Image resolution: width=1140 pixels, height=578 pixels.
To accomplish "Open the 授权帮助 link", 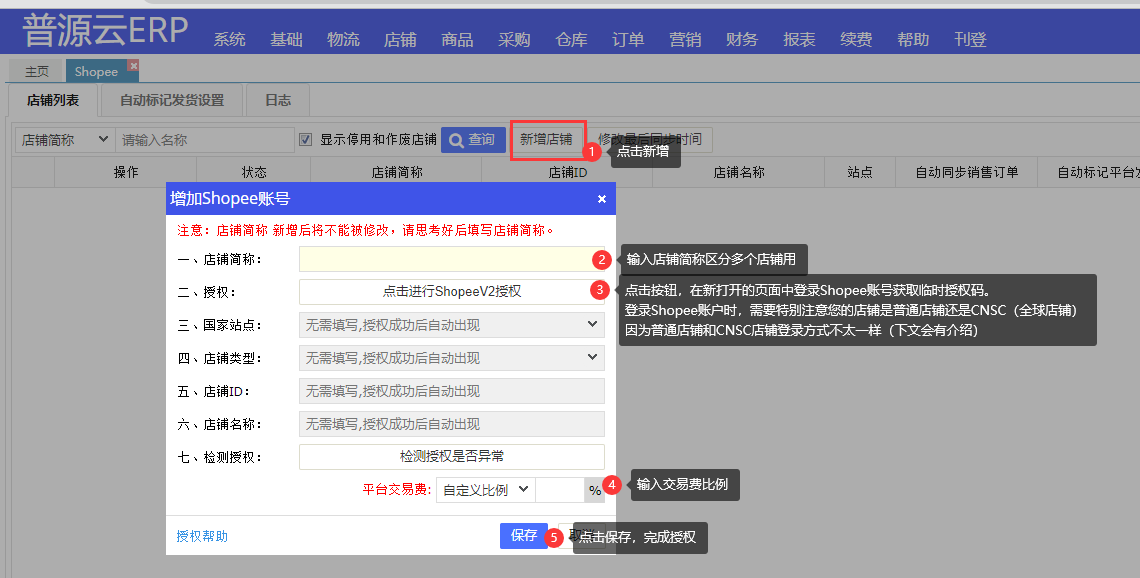I will tap(202, 536).
